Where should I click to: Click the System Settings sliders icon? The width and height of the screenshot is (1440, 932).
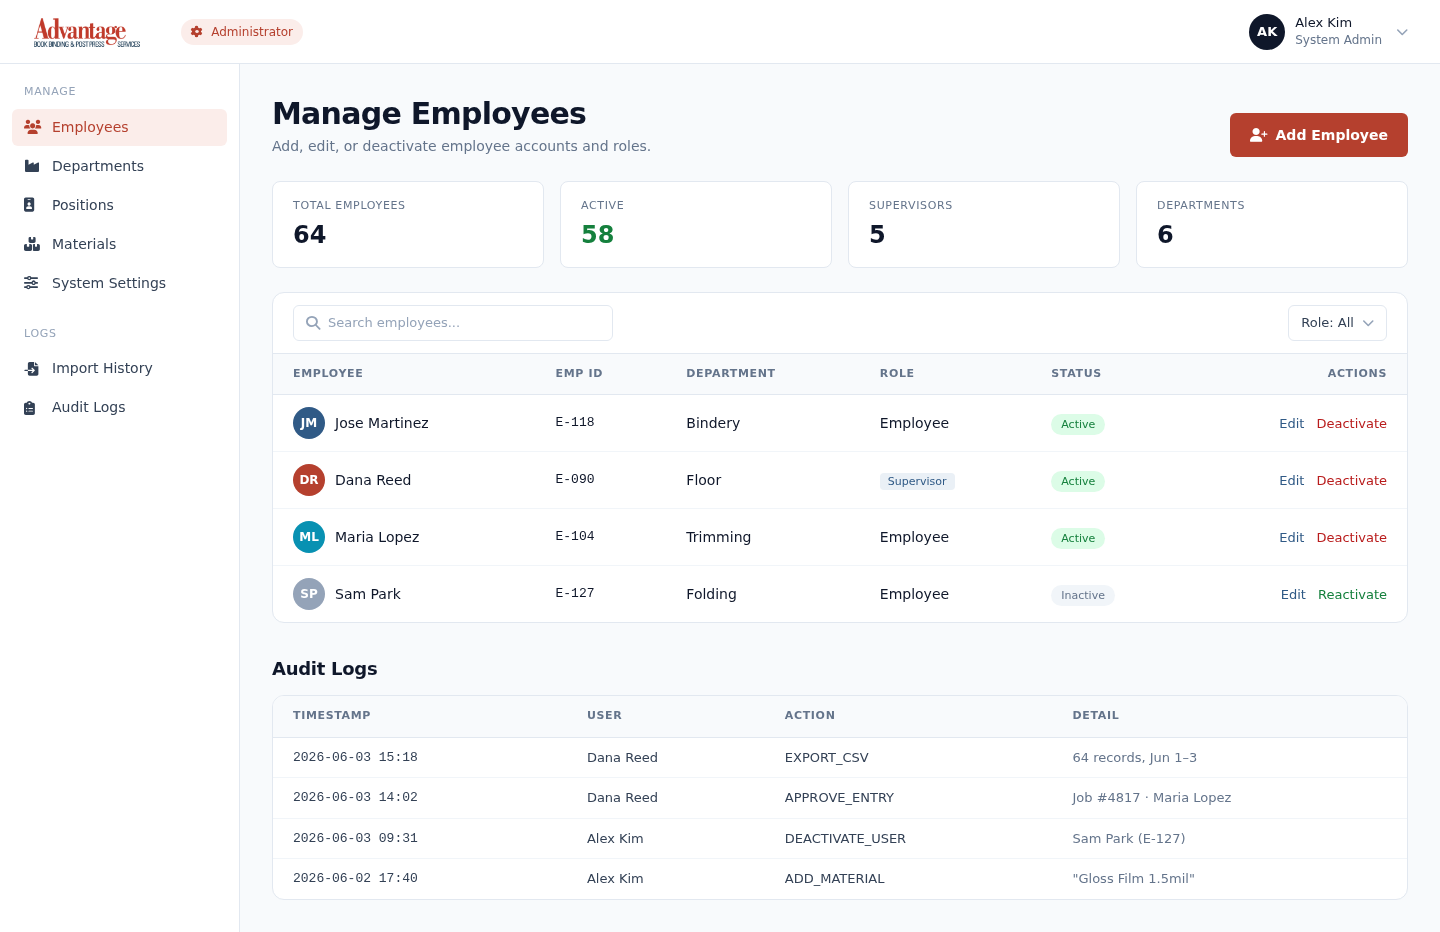[31, 283]
